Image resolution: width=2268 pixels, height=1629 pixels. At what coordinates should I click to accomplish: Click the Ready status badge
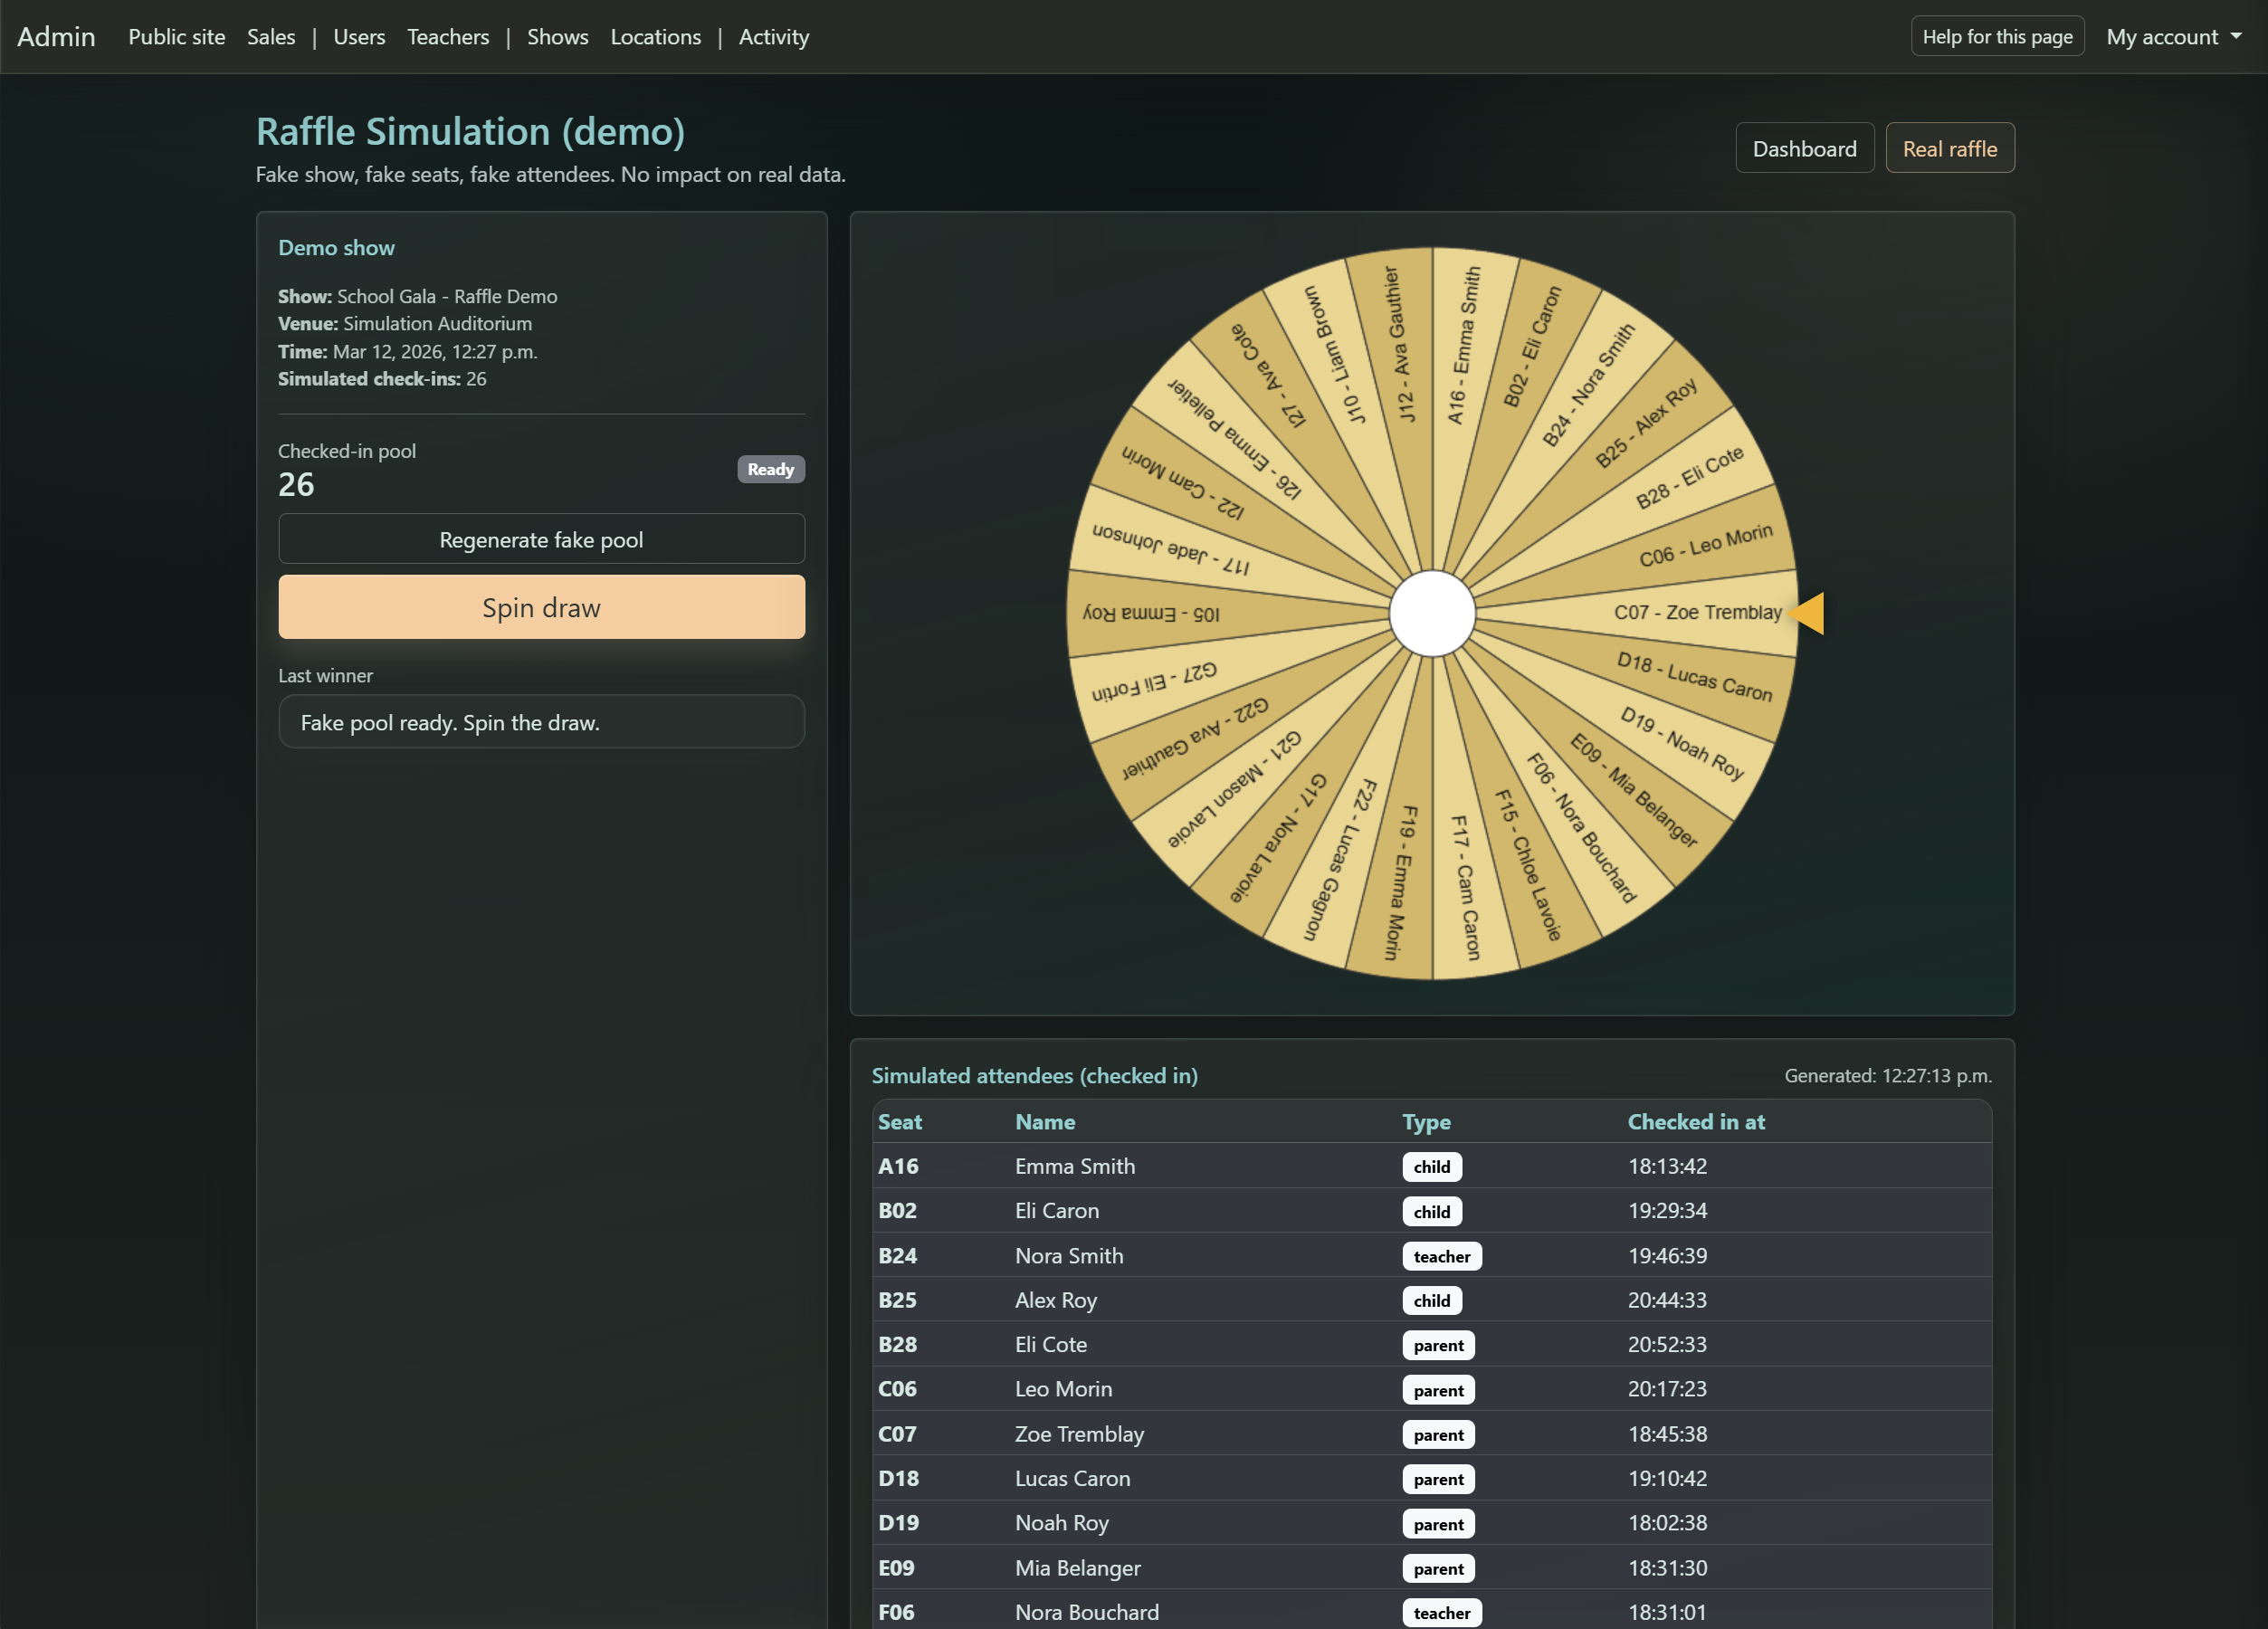(x=770, y=469)
